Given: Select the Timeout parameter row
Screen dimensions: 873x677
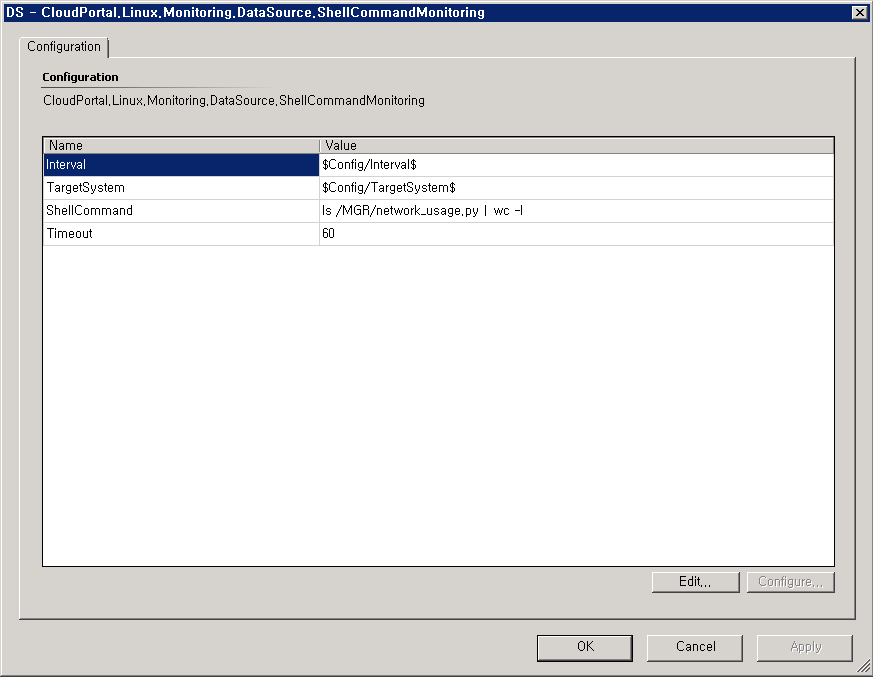Looking at the screenshot, I should (x=180, y=233).
